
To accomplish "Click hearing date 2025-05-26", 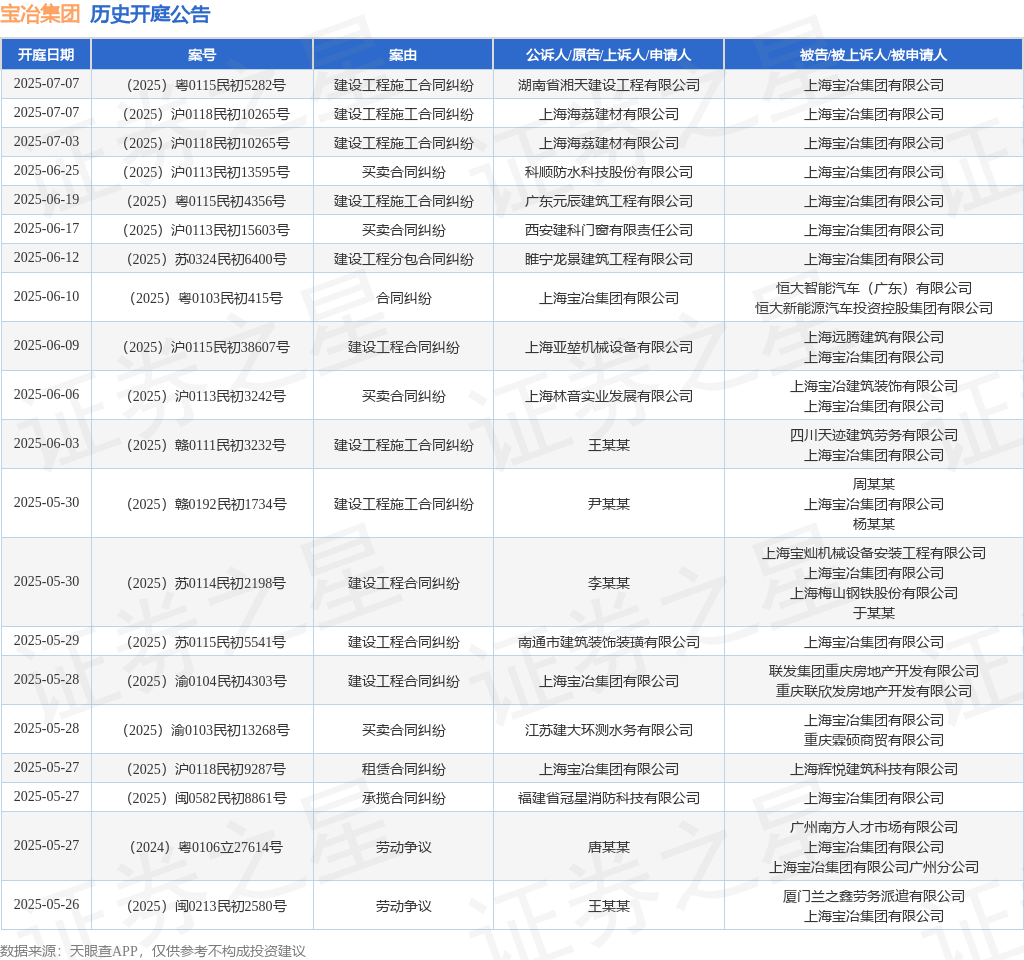I will coord(46,904).
